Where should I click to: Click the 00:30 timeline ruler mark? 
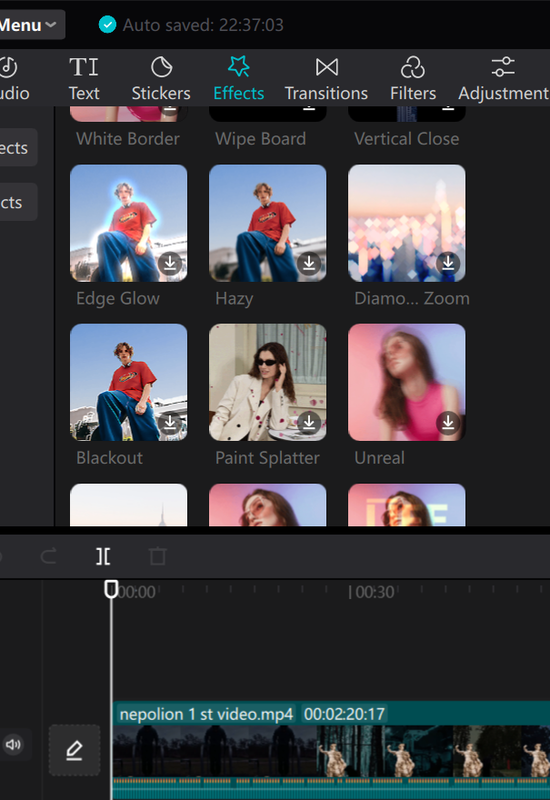(x=374, y=592)
